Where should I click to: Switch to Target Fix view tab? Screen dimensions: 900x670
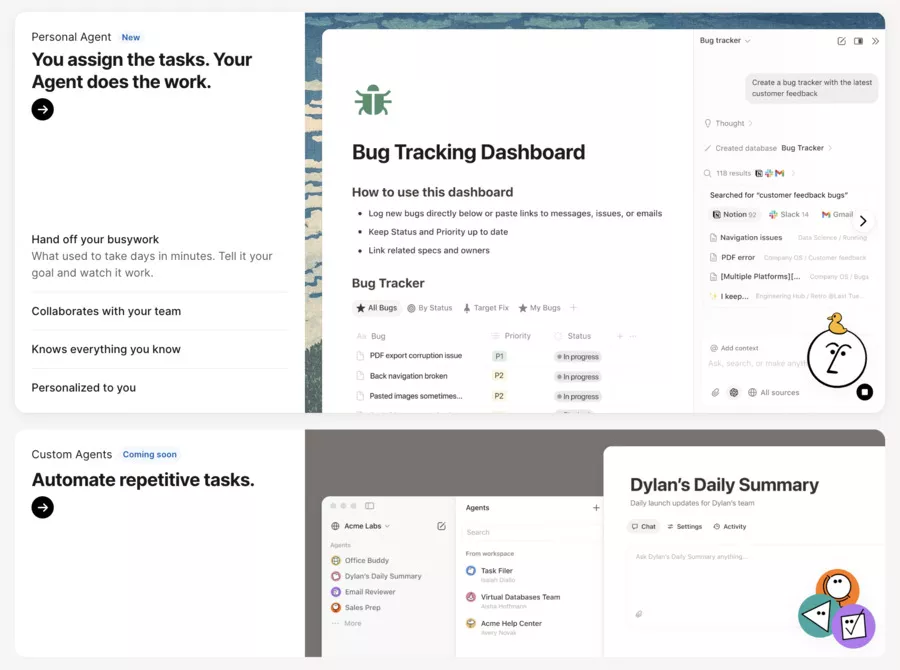(x=486, y=308)
